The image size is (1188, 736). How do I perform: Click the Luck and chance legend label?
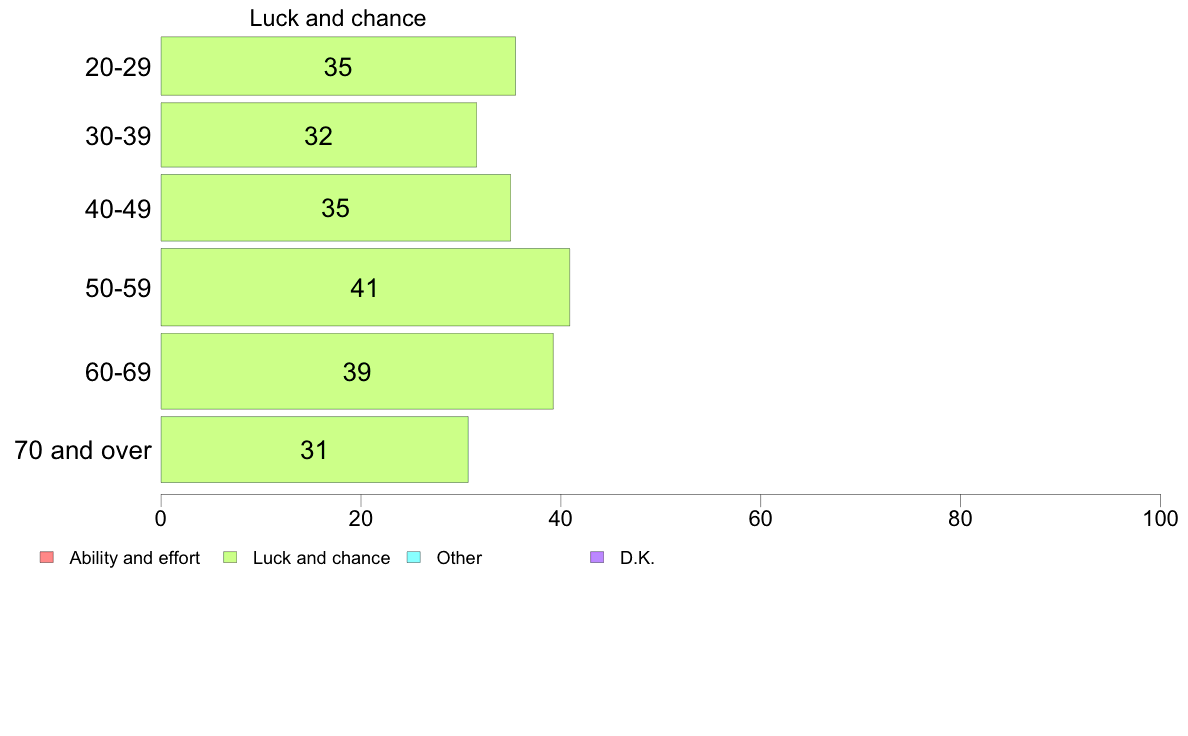click(321, 558)
